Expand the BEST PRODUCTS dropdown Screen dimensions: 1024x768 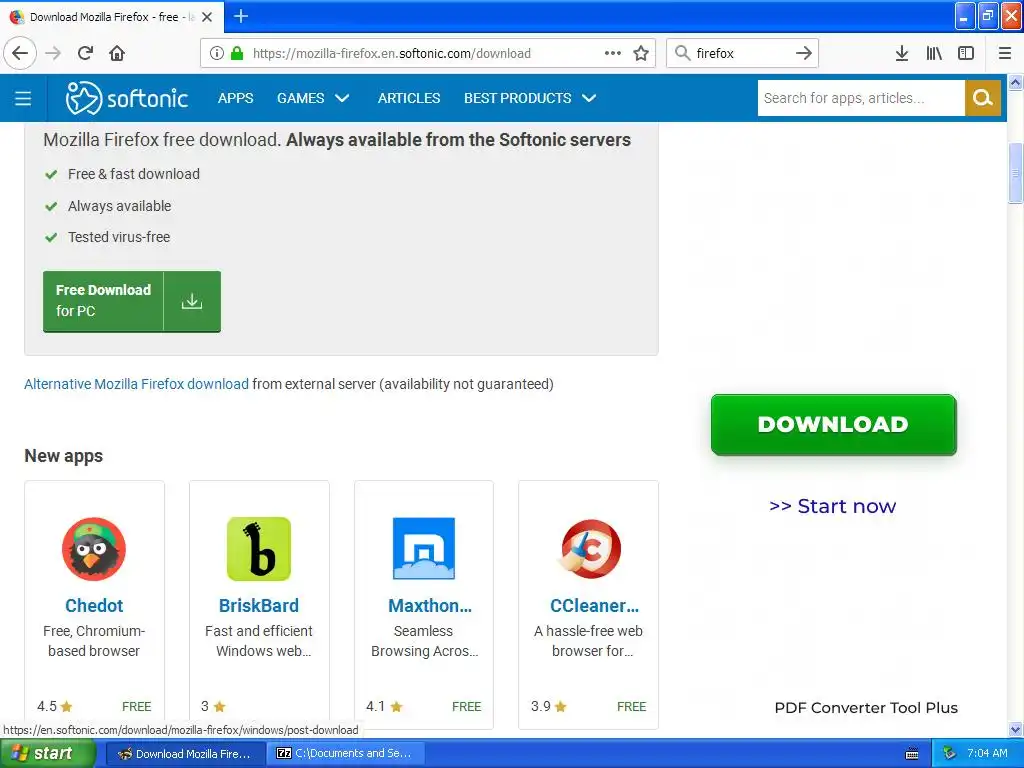tap(530, 98)
